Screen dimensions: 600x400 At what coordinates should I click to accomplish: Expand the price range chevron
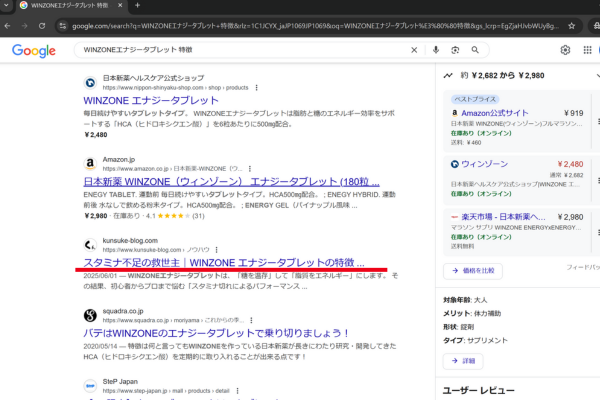pos(597,76)
